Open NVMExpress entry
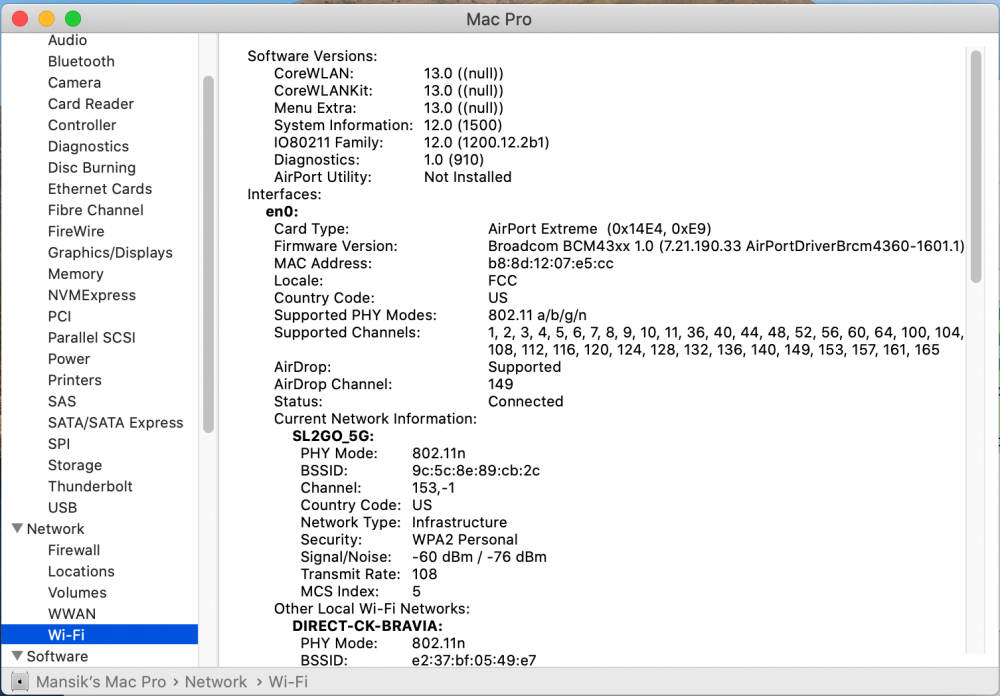The width and height of the screenshot is (1000, 696). (x=92, y=295)
